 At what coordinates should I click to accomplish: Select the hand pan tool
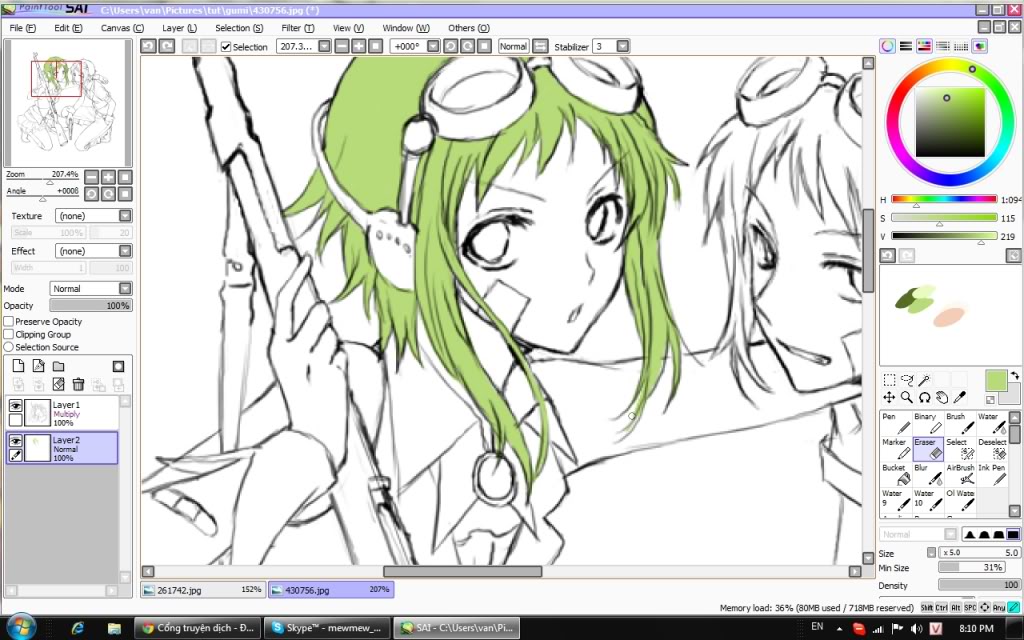tap(942, 397)
